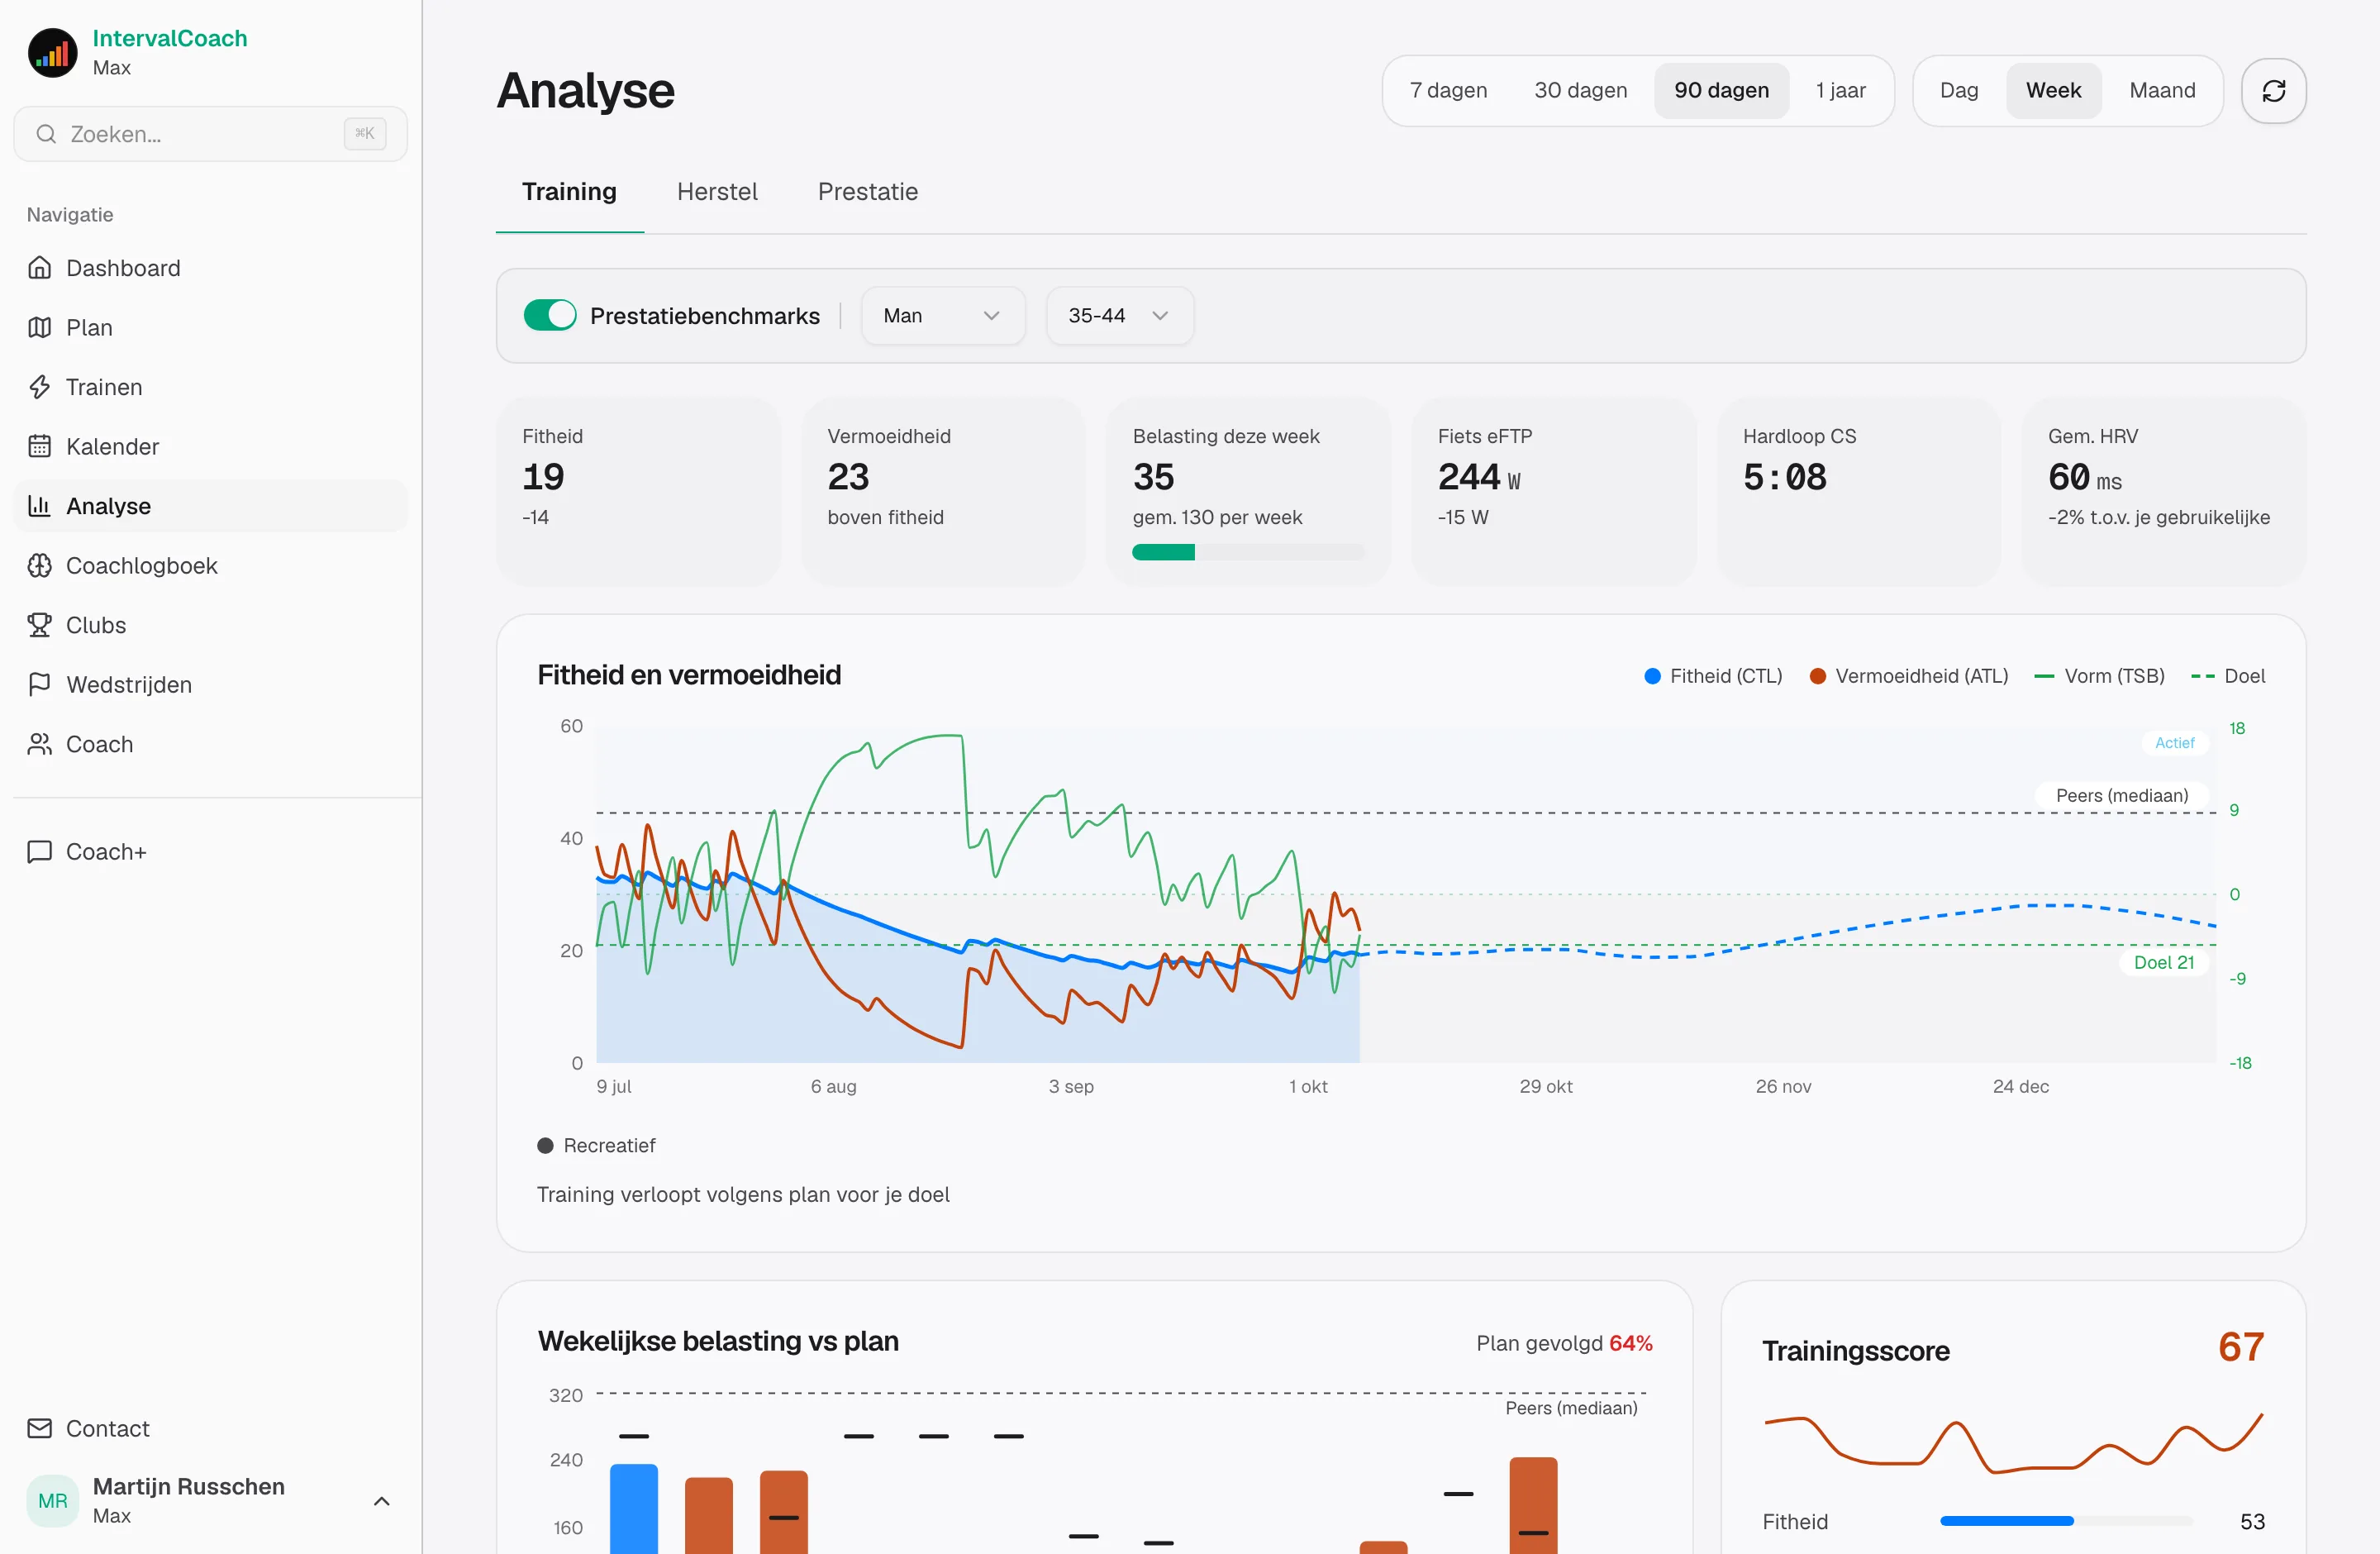
Task: Toggle the Prestatiebenchmarks switch
Action: tap(550, 315)
